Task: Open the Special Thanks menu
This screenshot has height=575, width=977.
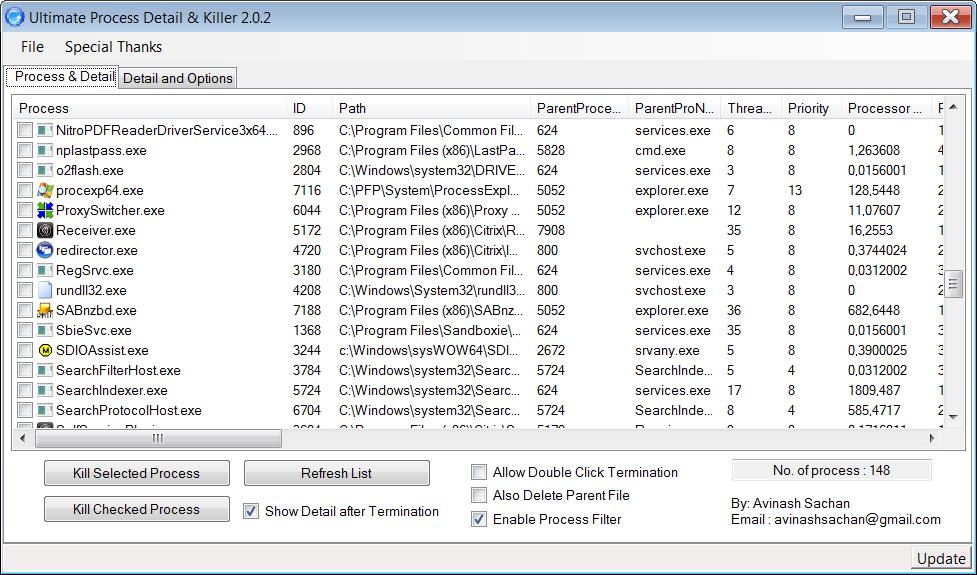Action: click(113, 47)
